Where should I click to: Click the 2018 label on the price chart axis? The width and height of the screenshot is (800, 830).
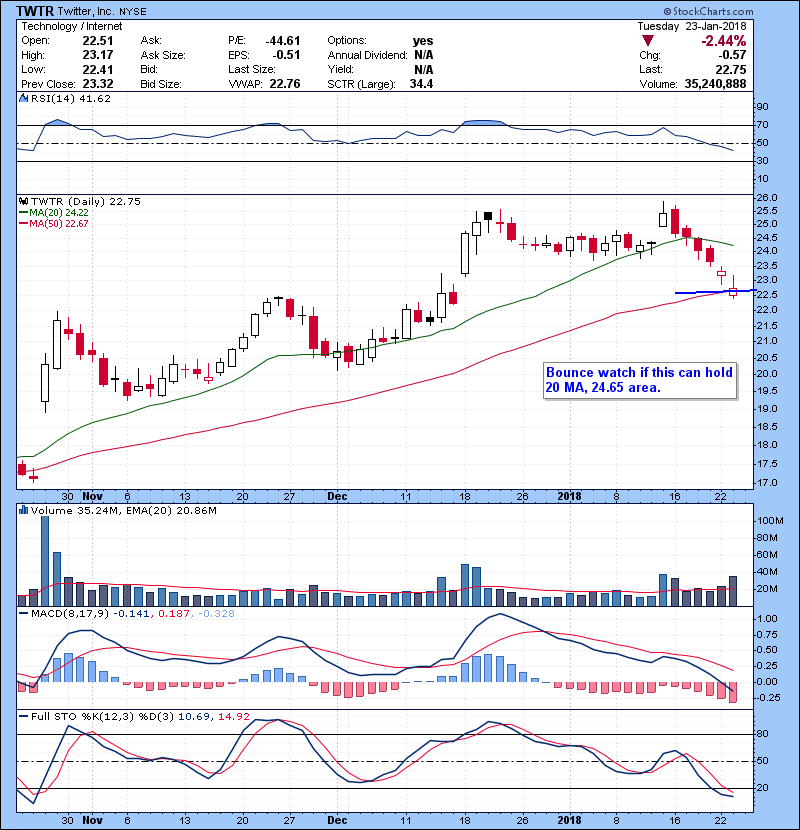(570, 496)
